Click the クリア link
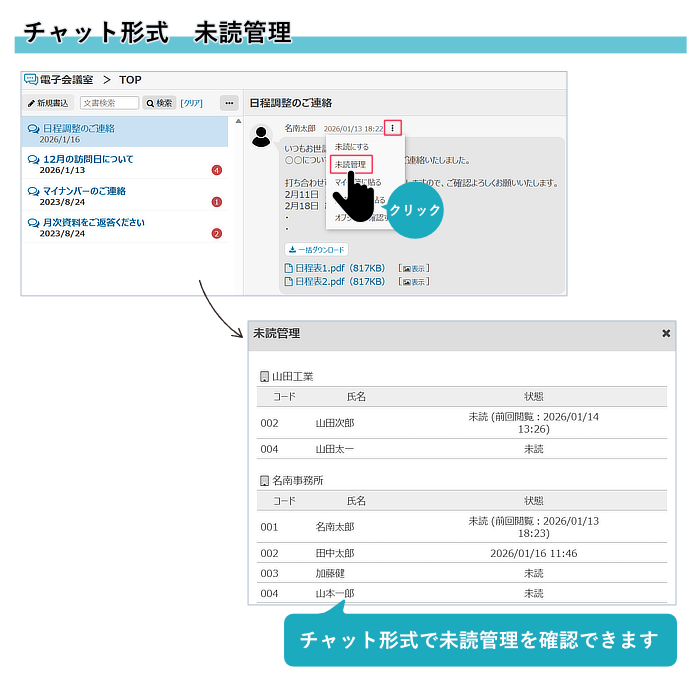700x700 pixels. tap(192, 103)
